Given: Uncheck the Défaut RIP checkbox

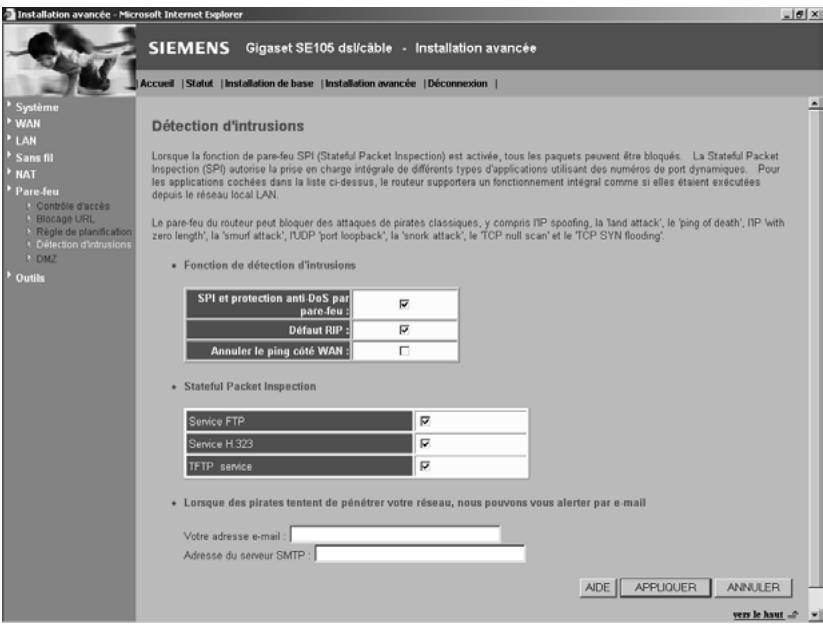Looking at the screenshot, I should pos(404,330).
